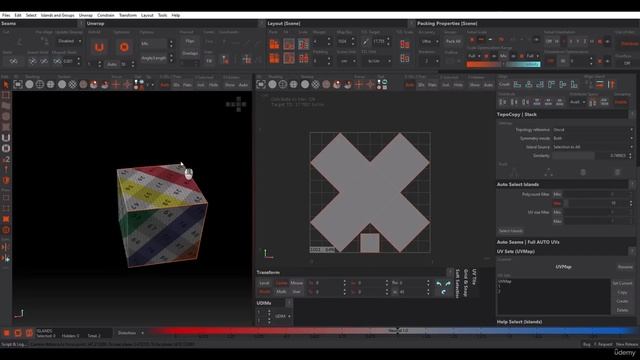
Task: Click the Delete button in UV Sets
Action: click(x=622, y=310)
